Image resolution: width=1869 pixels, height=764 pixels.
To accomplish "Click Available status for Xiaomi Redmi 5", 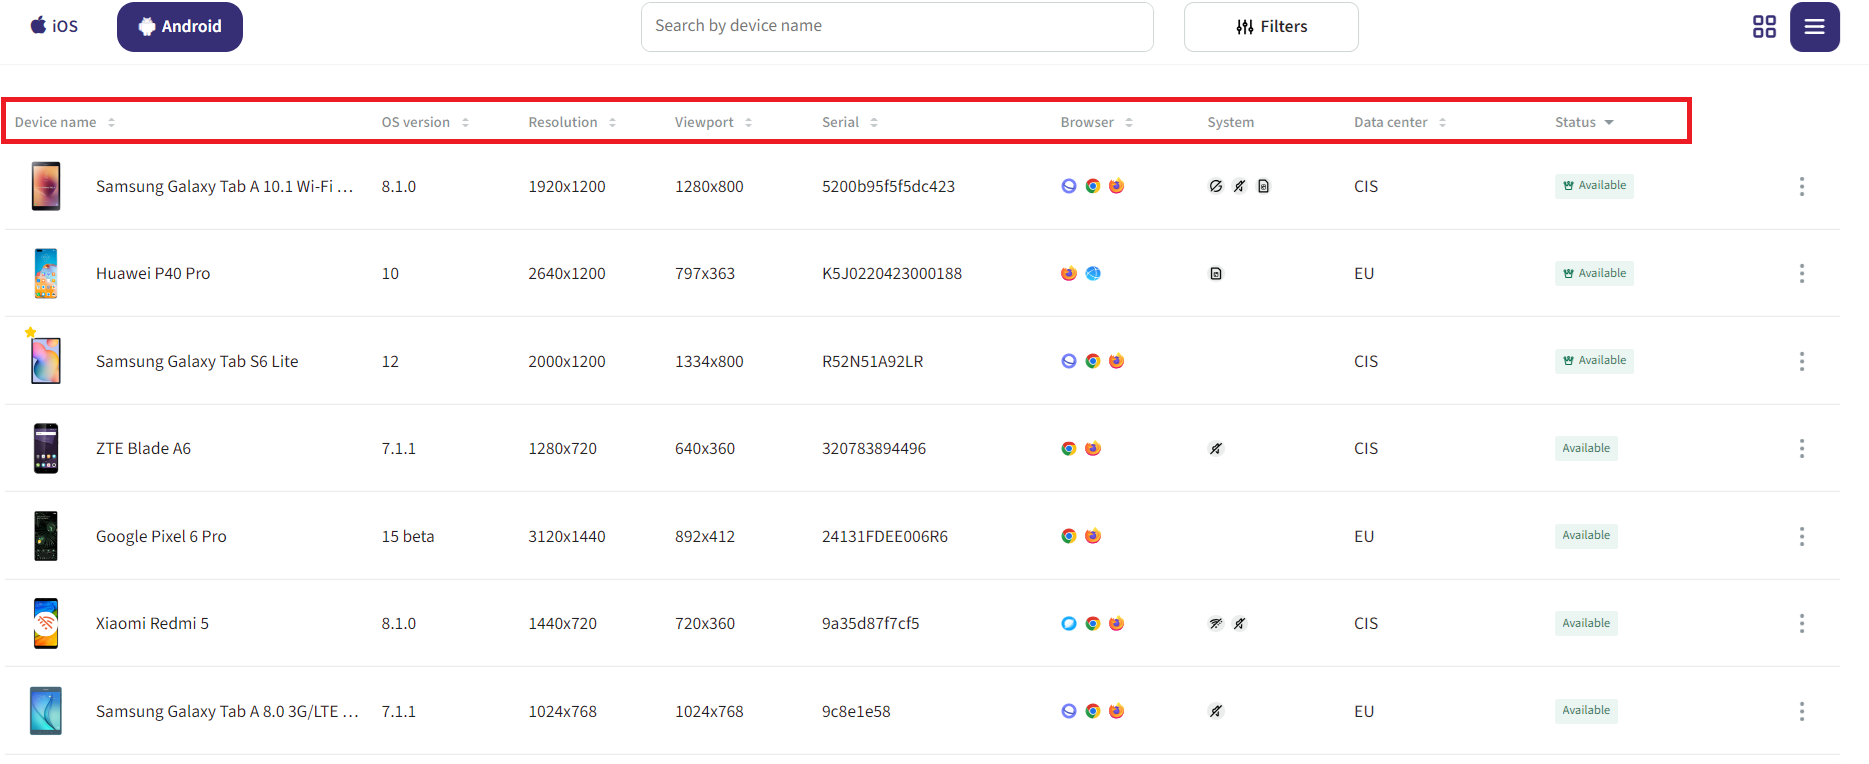I will click(1586, 623).
